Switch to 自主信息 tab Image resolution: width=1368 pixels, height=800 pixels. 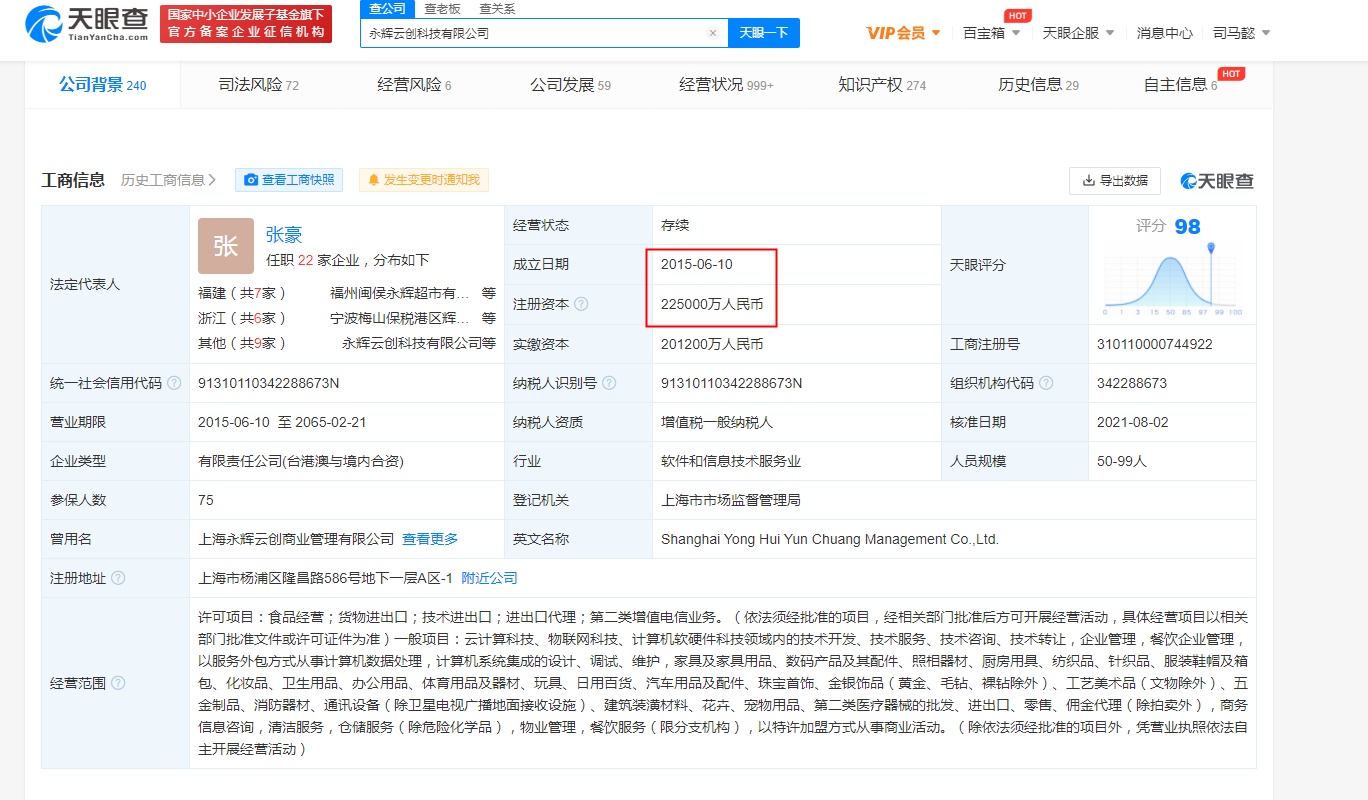[1181, 85]
